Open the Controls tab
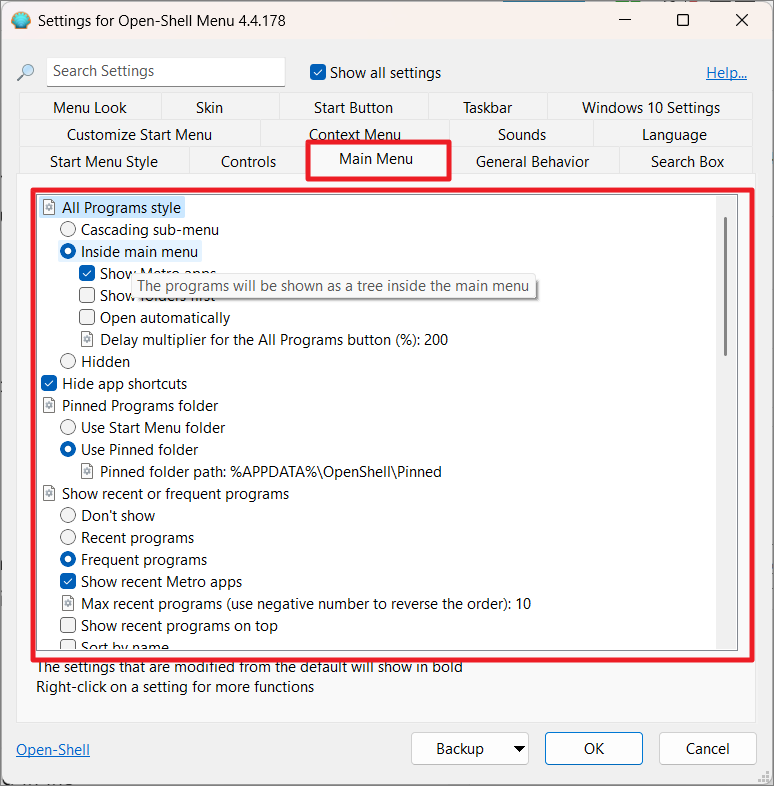The width and height of the screenshot is (774, 786). point(248,161)
